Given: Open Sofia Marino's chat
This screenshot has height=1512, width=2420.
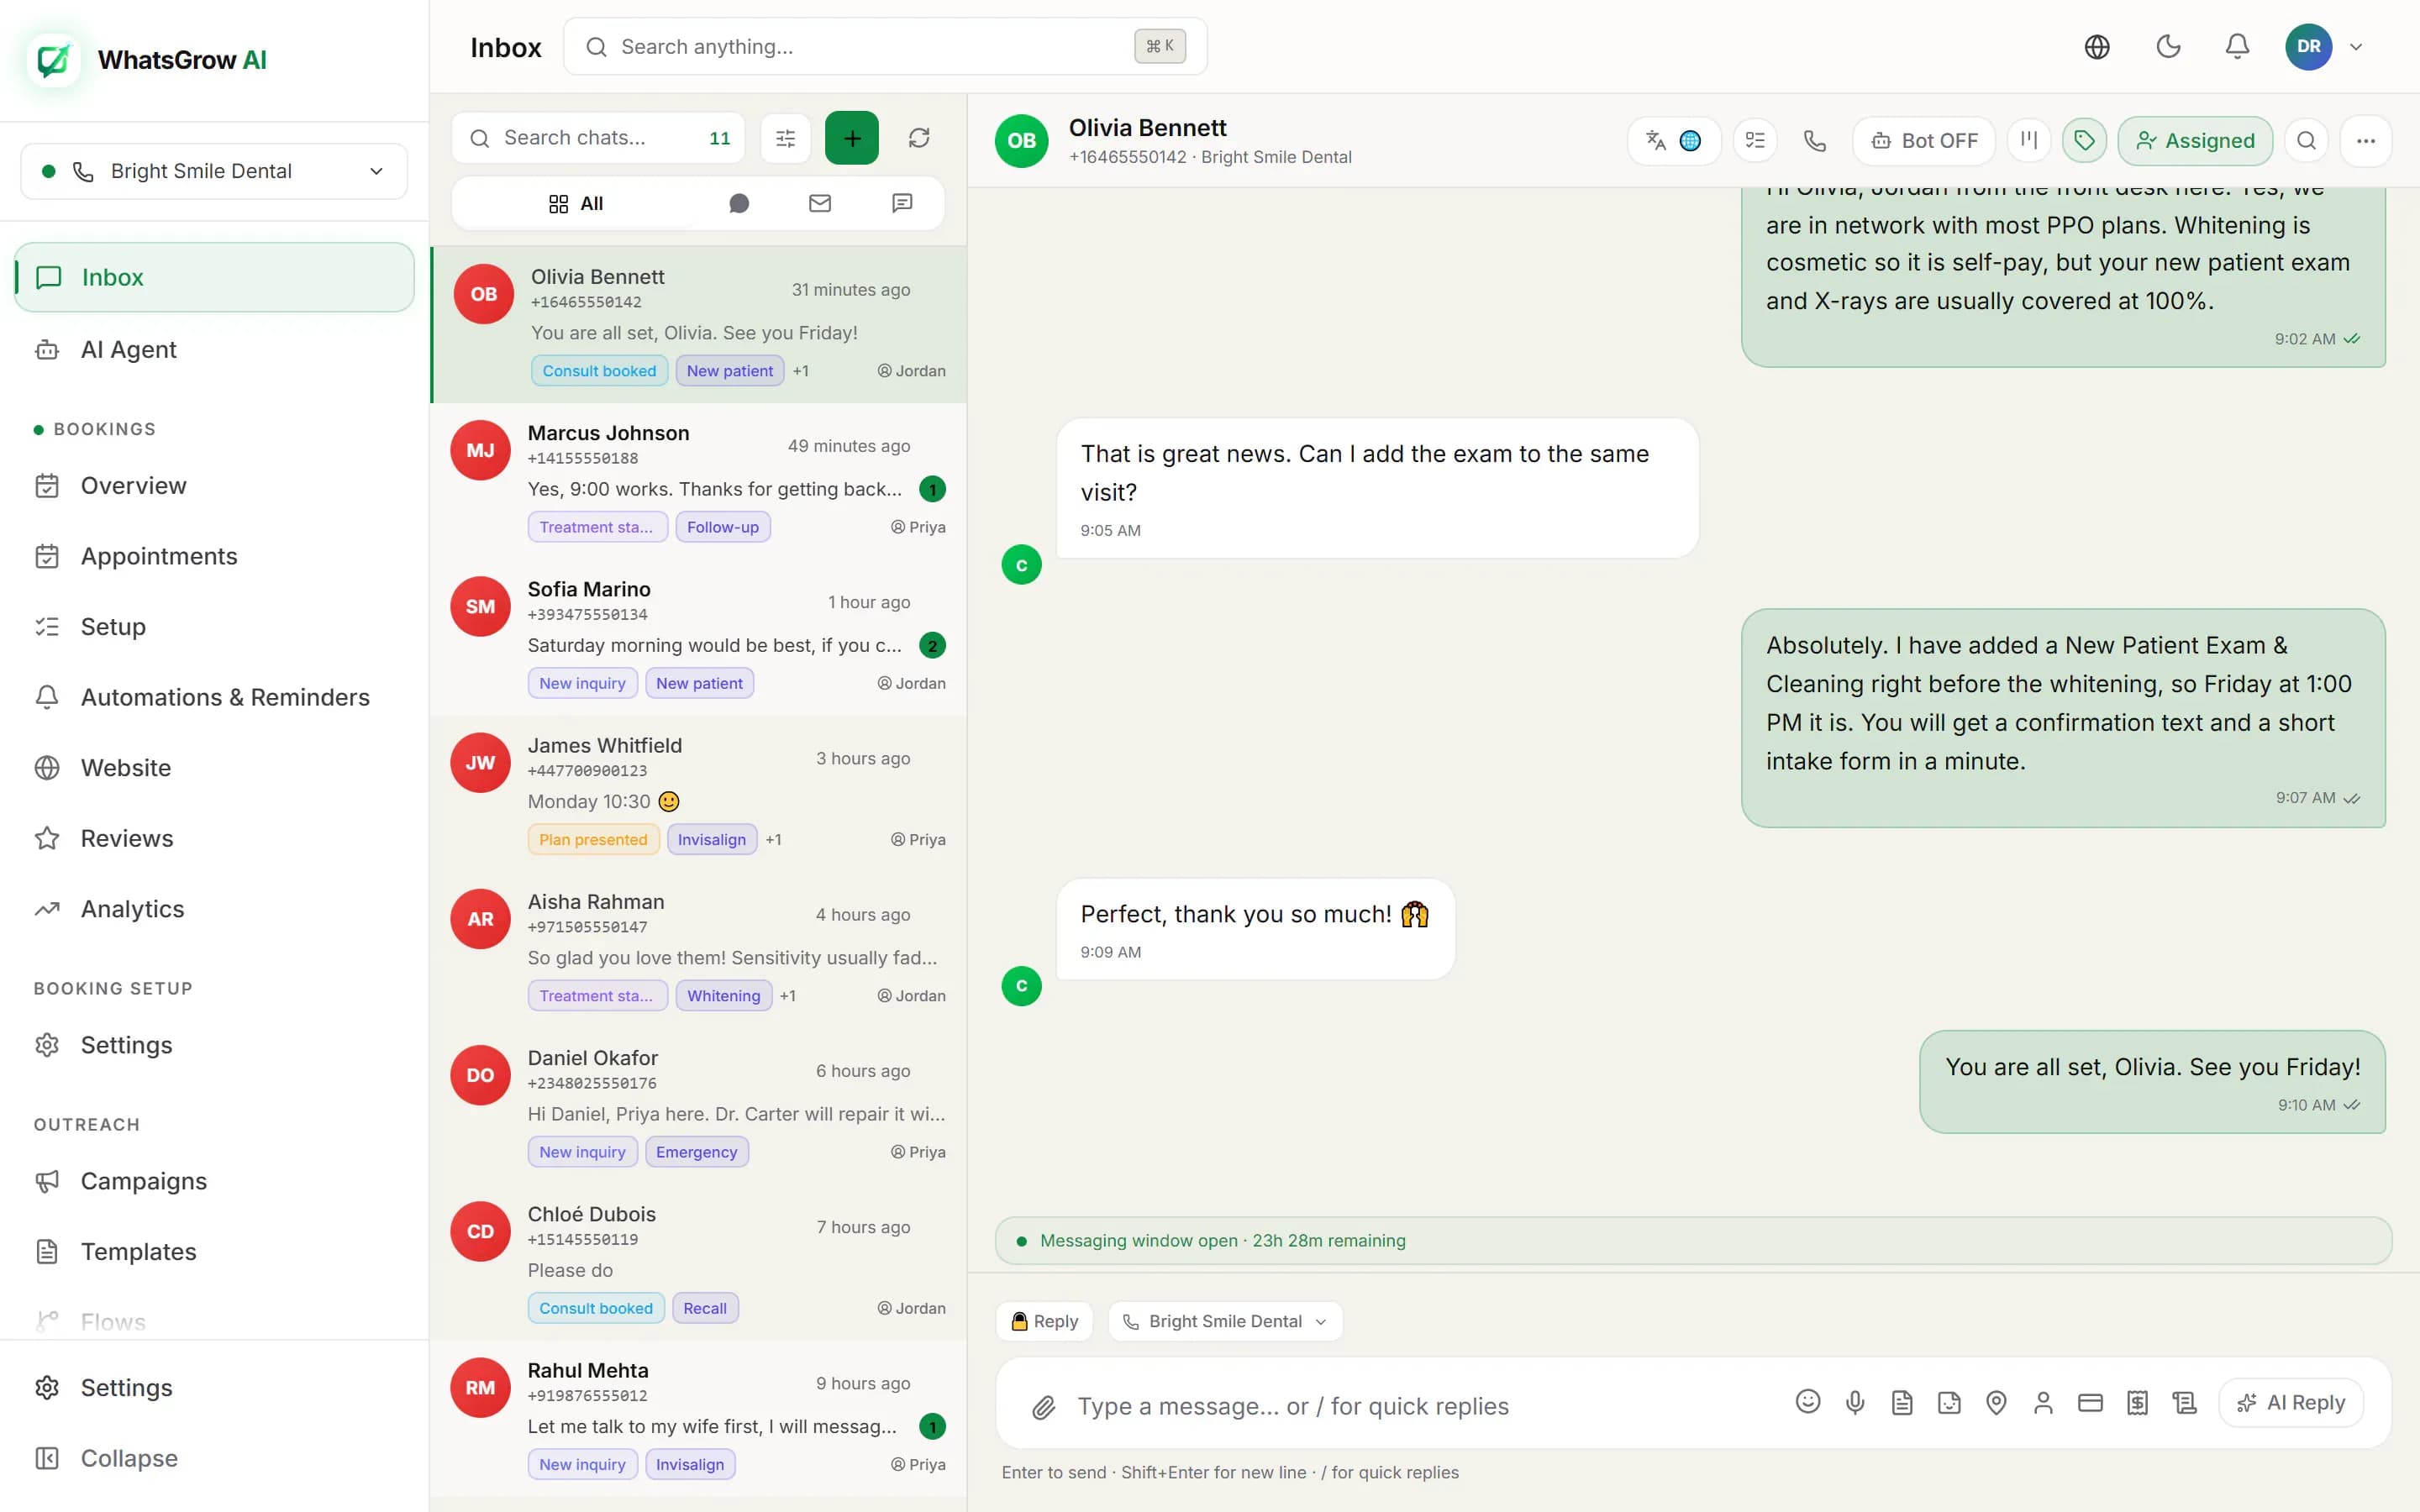Looking at the screenshot, I should click(699, 637).
